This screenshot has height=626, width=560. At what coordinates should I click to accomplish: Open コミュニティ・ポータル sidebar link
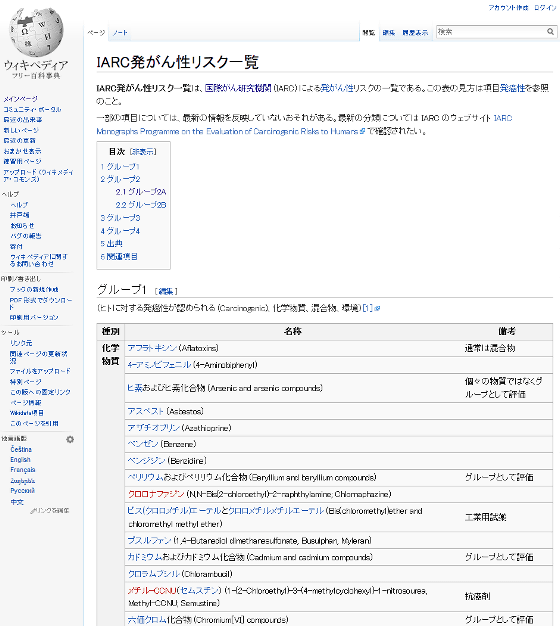click(32, 109)
